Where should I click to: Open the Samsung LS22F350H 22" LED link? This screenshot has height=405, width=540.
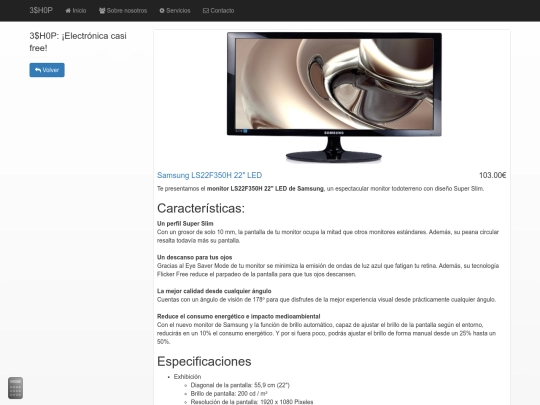pyautogui.click(x=209, y=175)
